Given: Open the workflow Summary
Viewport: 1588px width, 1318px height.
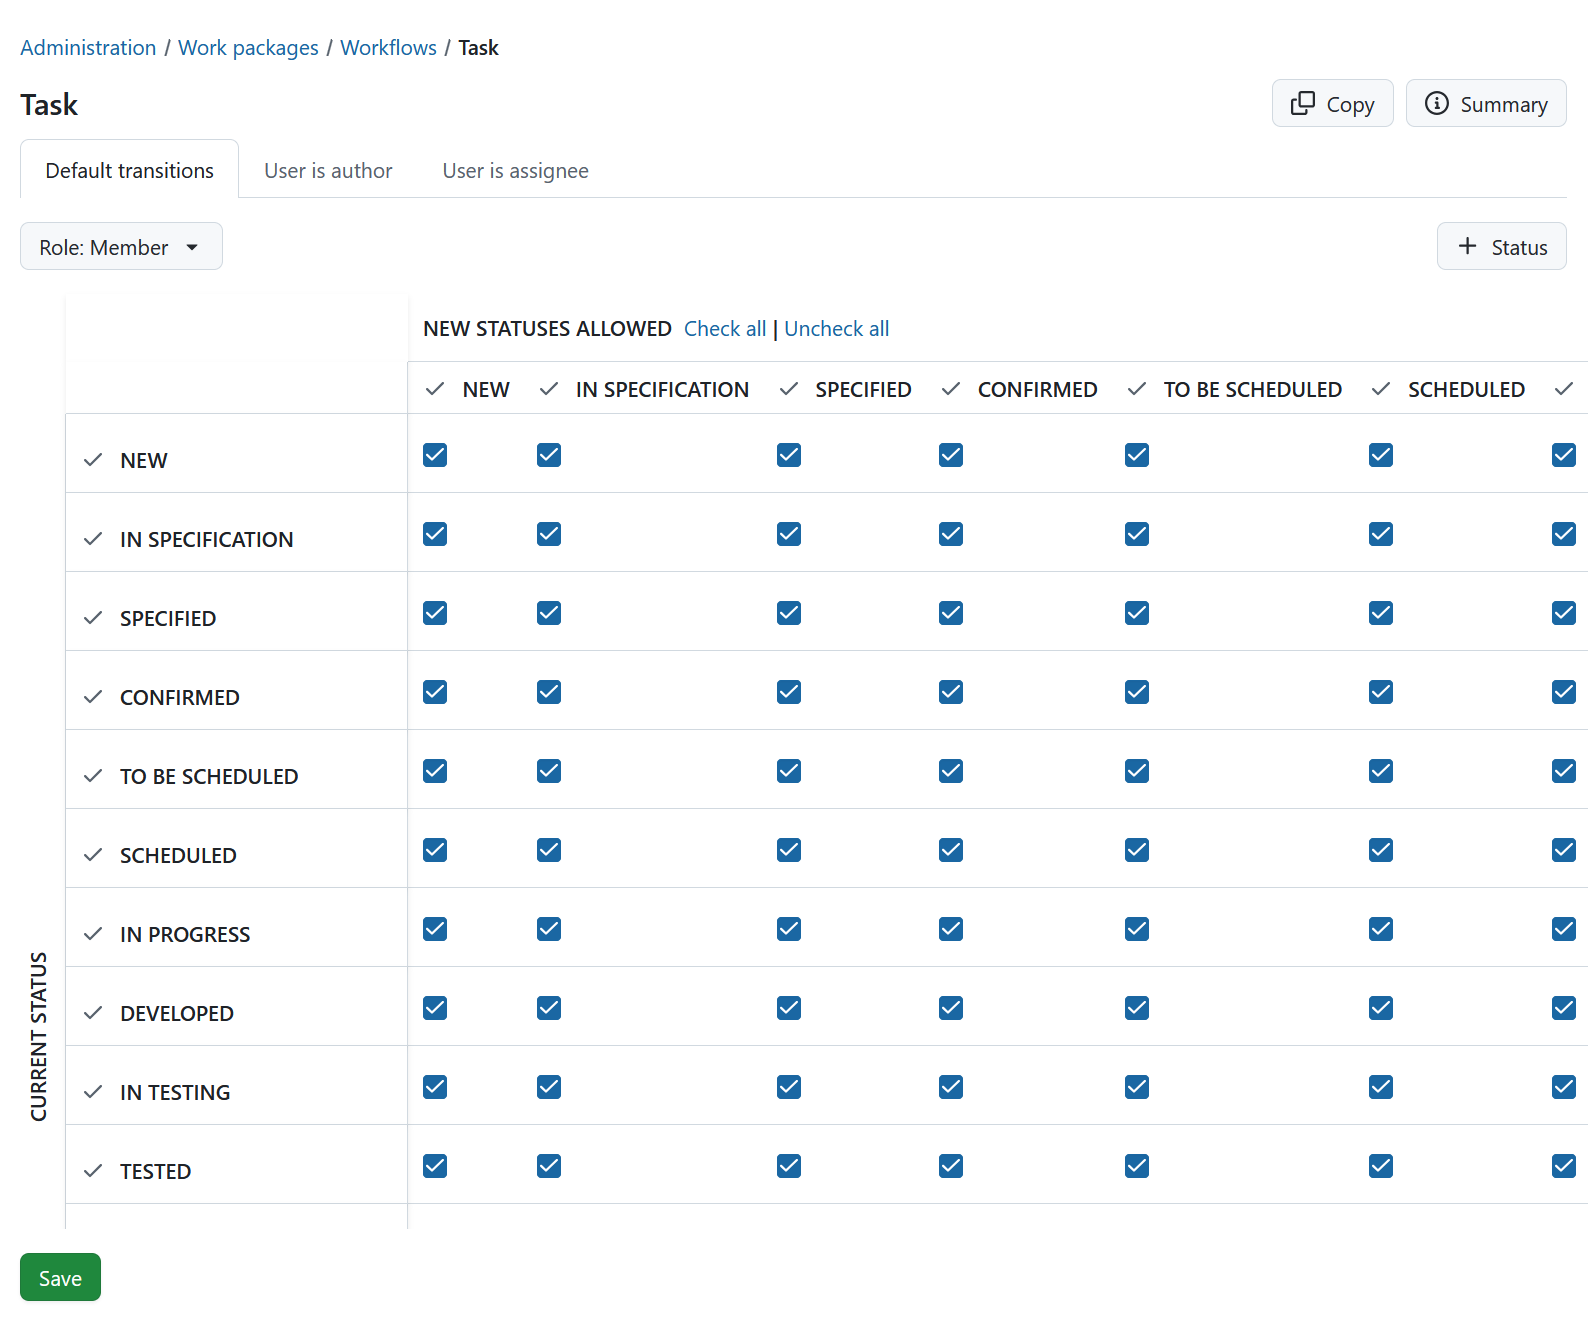Looking at the screenshot, I should point(1486,103).
